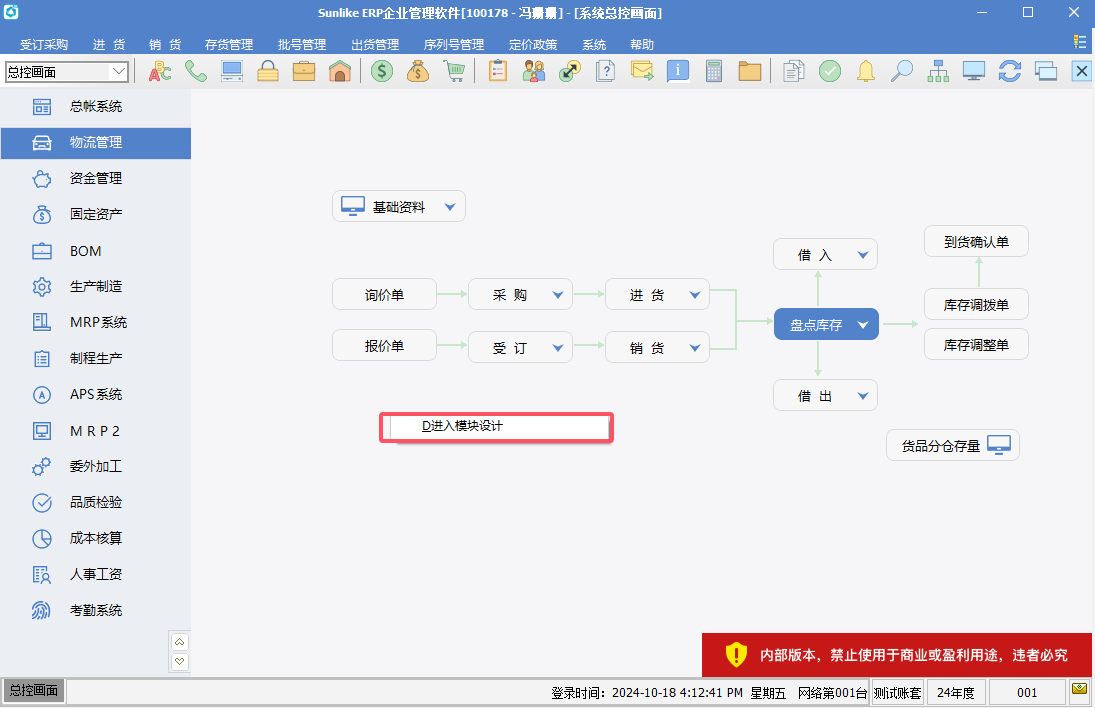Image resolution: width=1095 pixels, height=708 pixels.
Task: Click the padlock icon in toolbar
Action: (268, 71)
